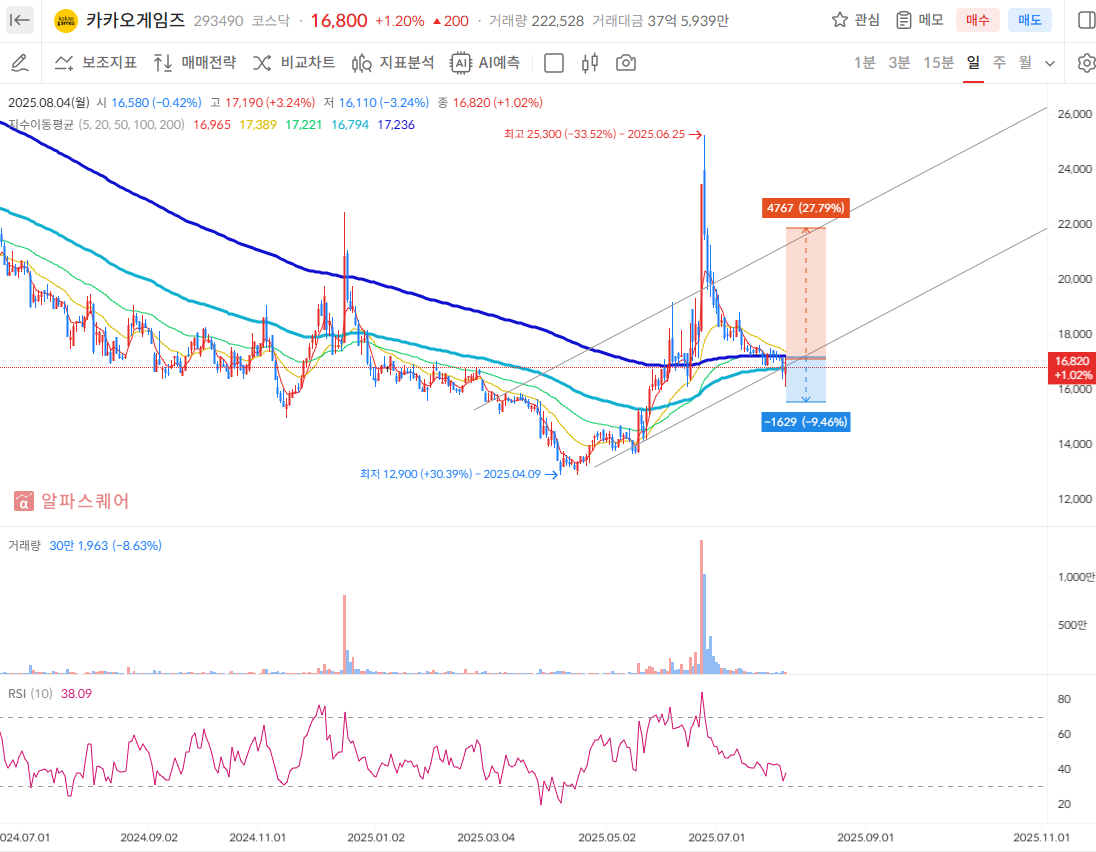Click the current price tag 16,820
Viewport: 1096px width, 852px height.
click(1072, 368)
